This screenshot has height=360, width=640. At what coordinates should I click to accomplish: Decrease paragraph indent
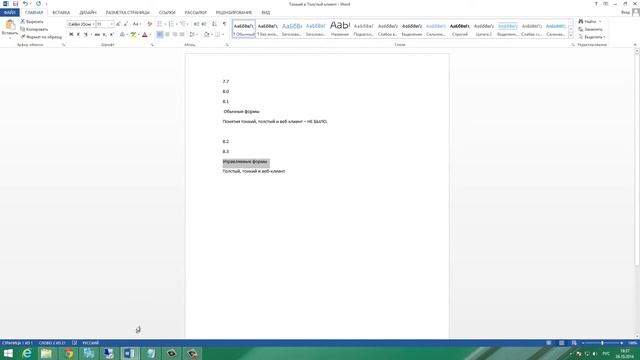[x=196, y=24]
